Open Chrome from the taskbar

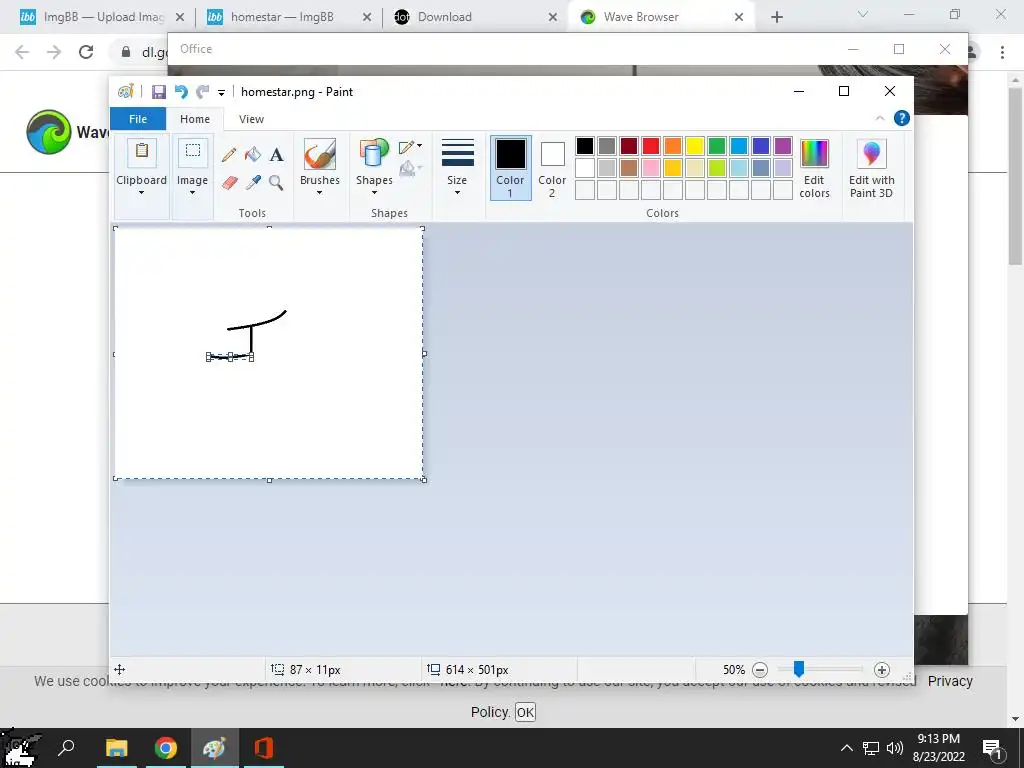point(166,748)
